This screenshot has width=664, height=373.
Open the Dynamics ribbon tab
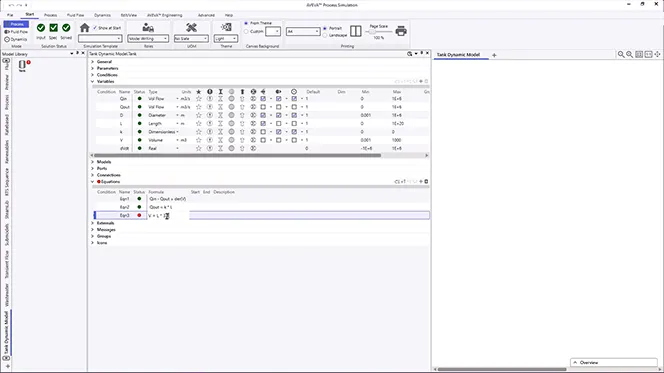(102, 15)
